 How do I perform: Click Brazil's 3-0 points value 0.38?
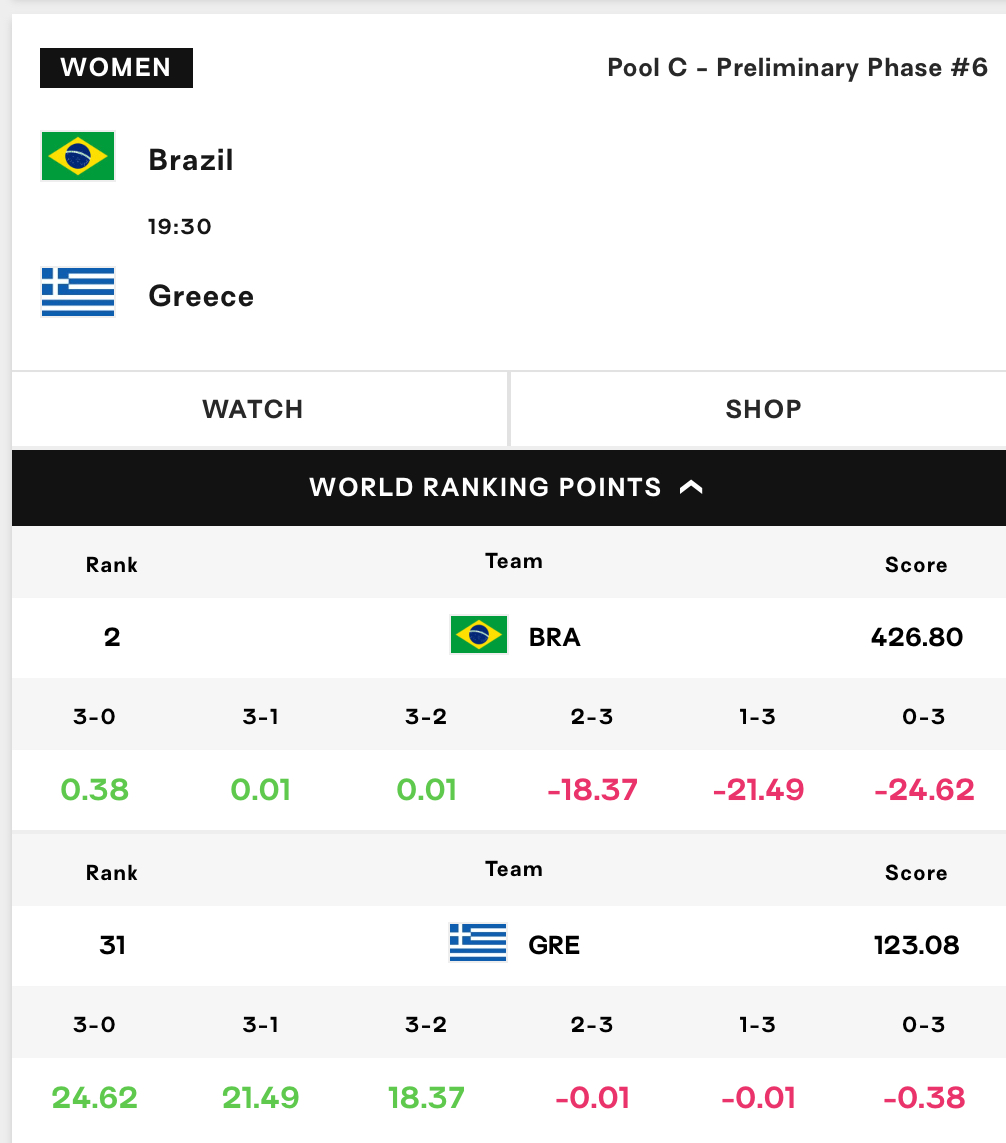pyautogui.click(x=95, y=789)
